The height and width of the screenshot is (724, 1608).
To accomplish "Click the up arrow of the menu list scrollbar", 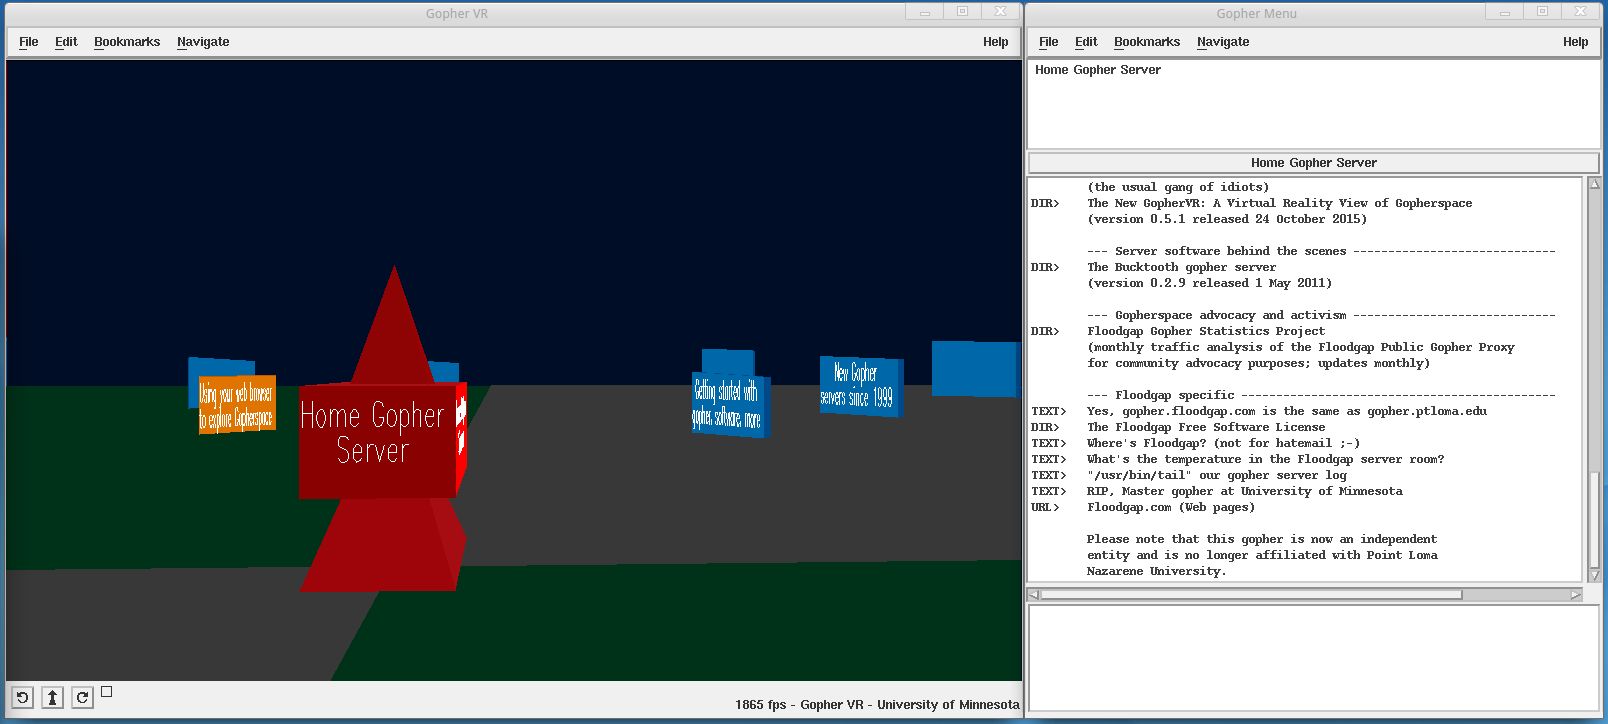I will click(x=1594, y=184).
